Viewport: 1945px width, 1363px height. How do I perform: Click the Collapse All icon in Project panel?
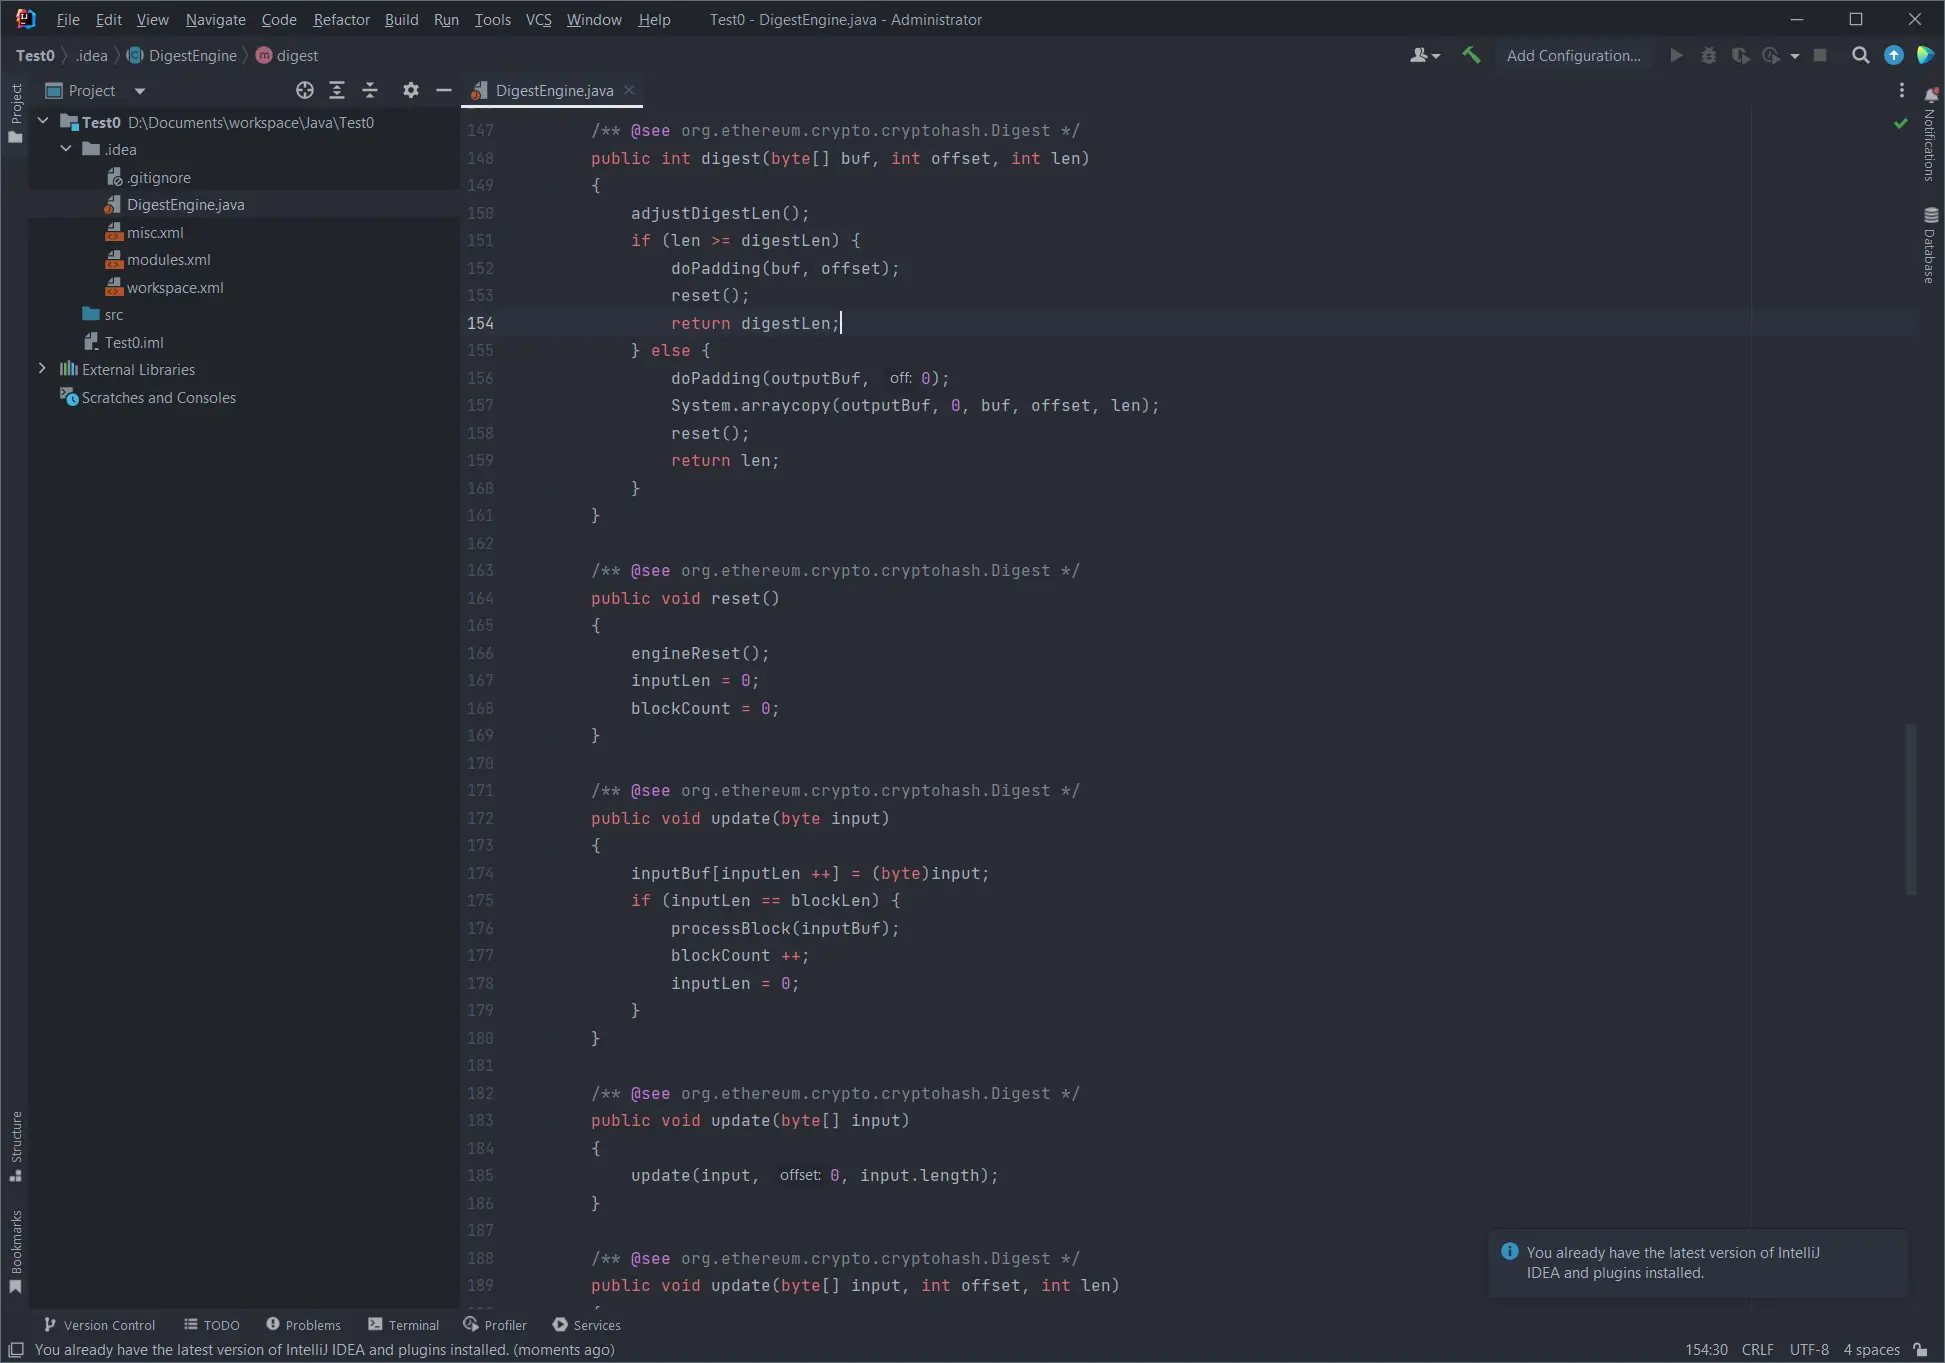tap(370, 90)
